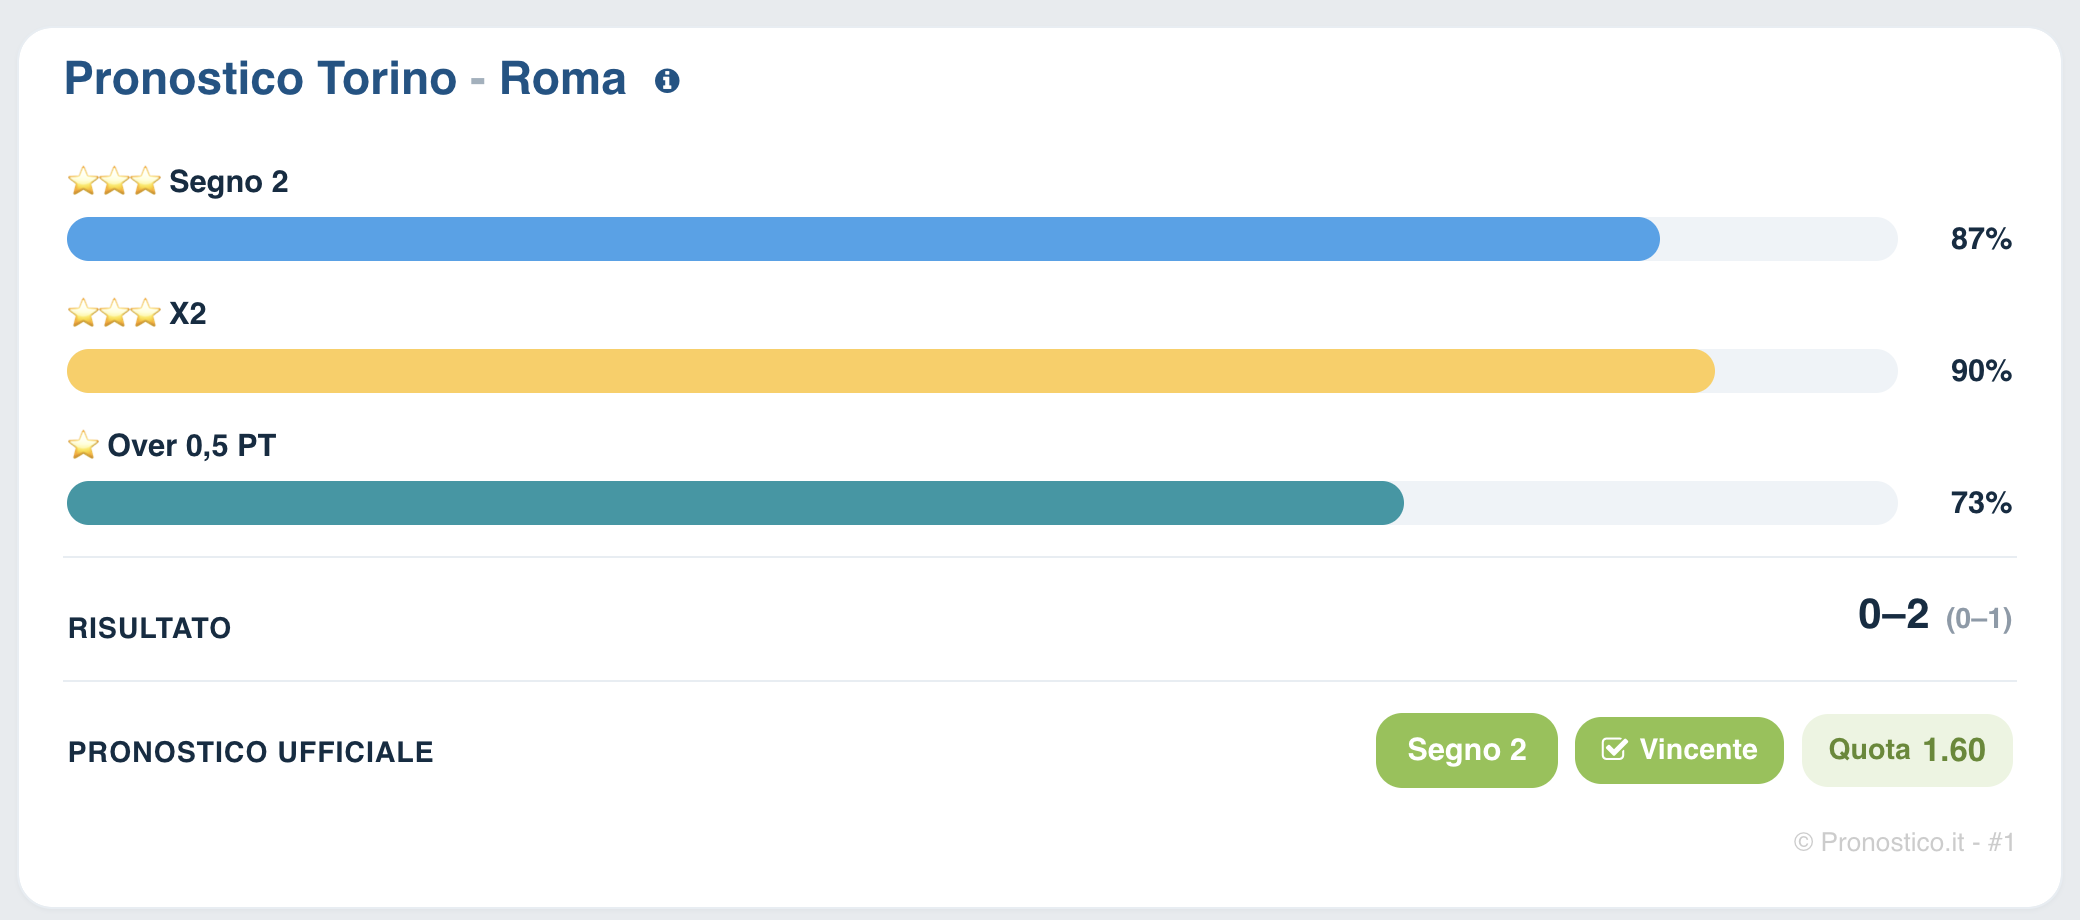Click the single star beside Over 0,5 PT
The width and height of the screenshot is (2080, 920).
point(83,445)
